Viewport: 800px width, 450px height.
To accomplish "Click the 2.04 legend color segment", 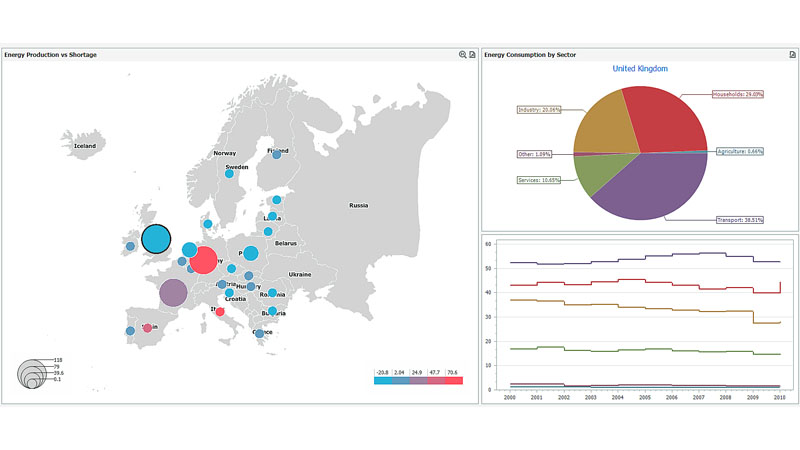I will 401,381.
